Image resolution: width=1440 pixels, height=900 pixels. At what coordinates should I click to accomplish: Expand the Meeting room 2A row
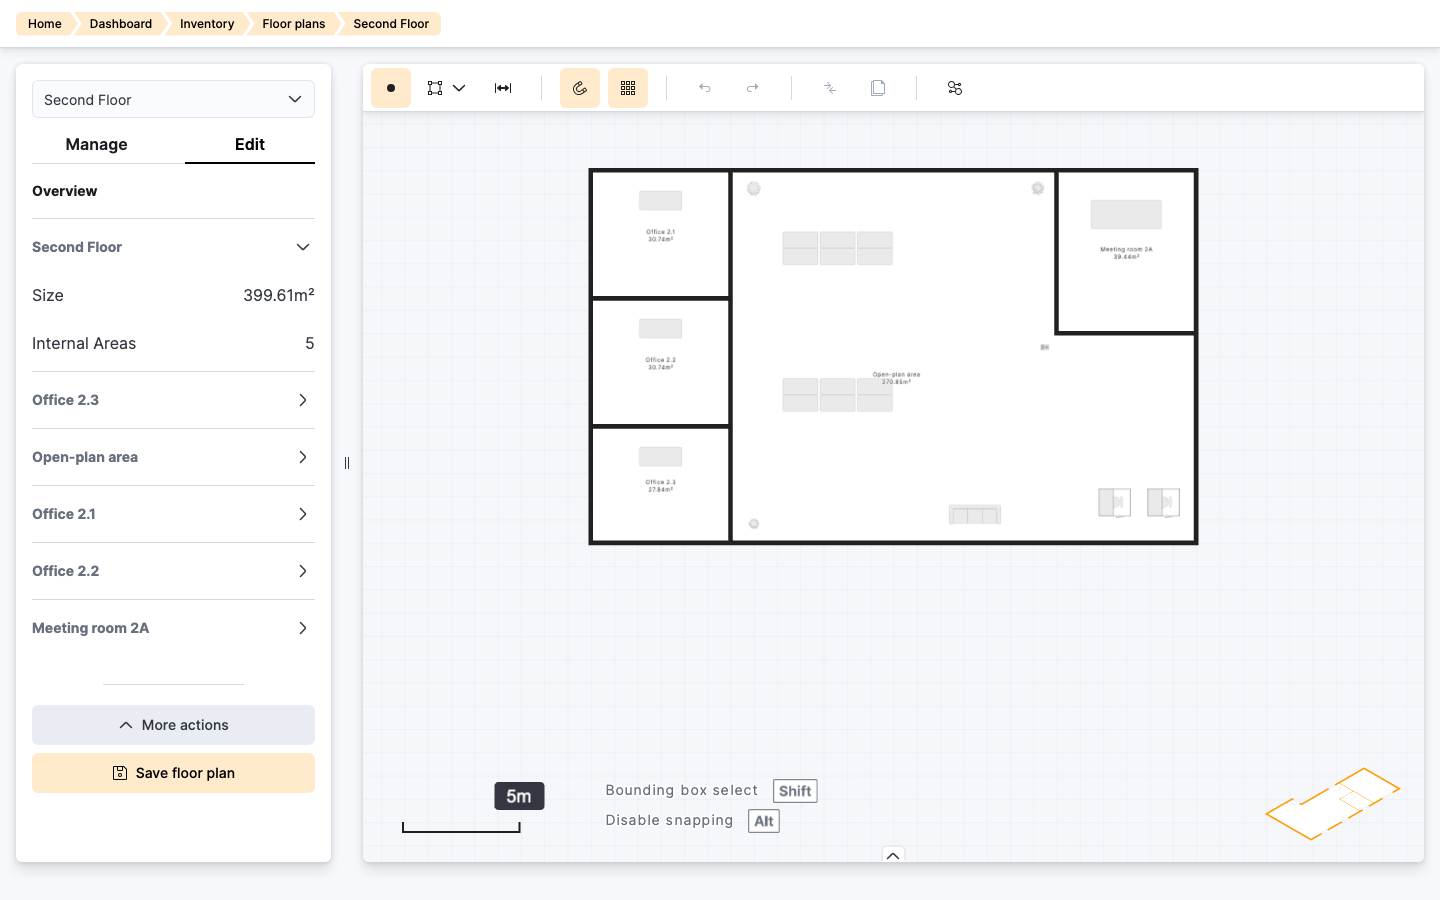point(173,628)
